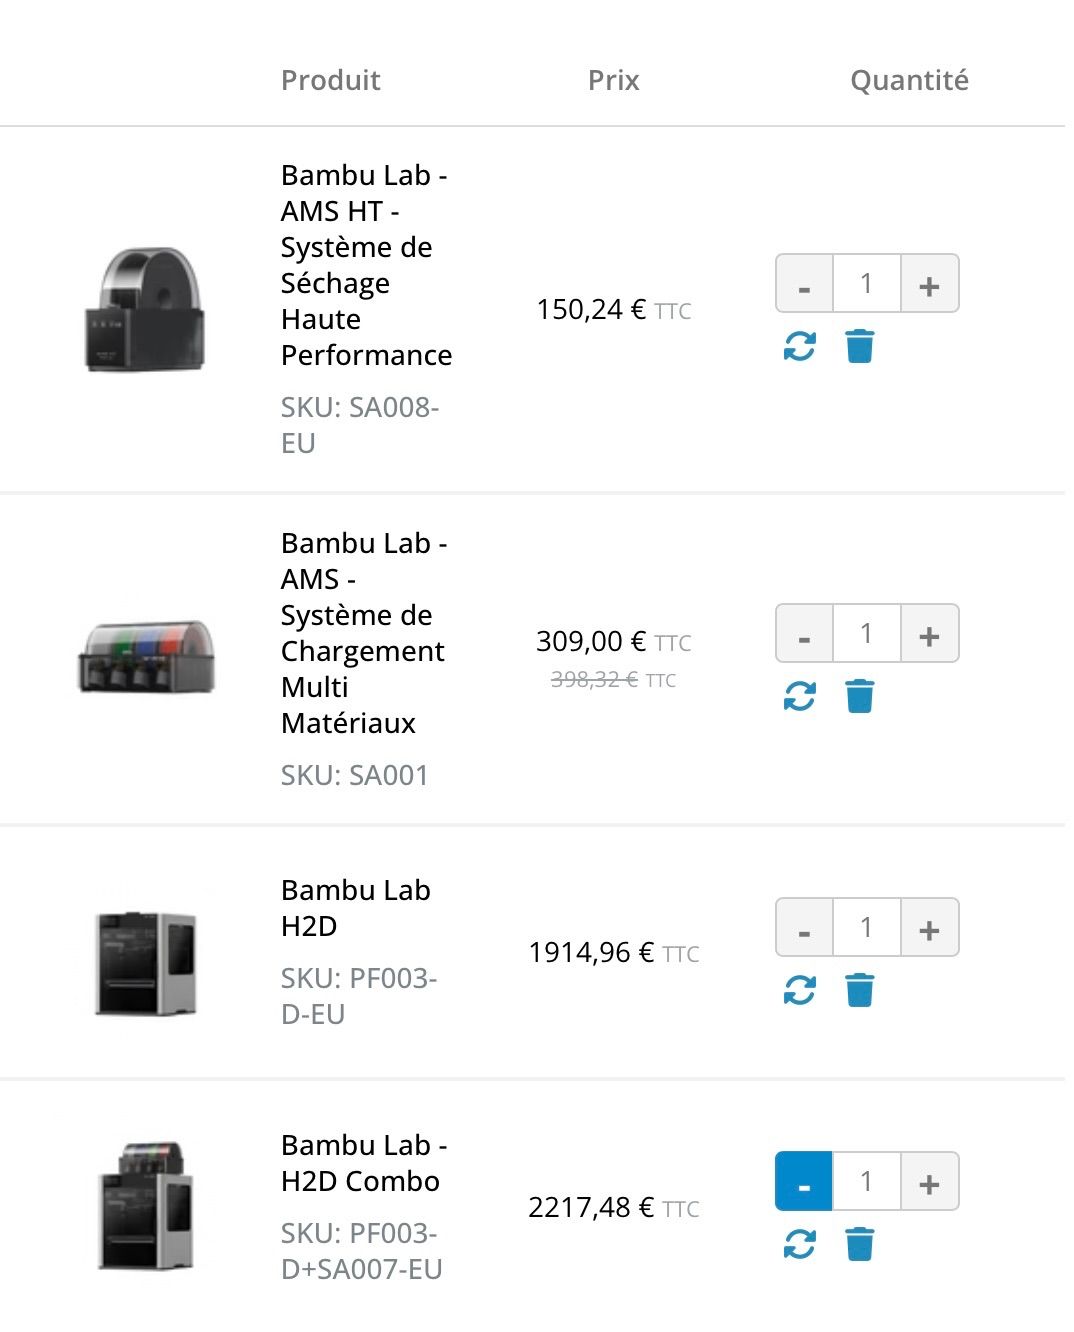
Task: Remove AMS SA001 item via trash icon
Action: (860, 696)
